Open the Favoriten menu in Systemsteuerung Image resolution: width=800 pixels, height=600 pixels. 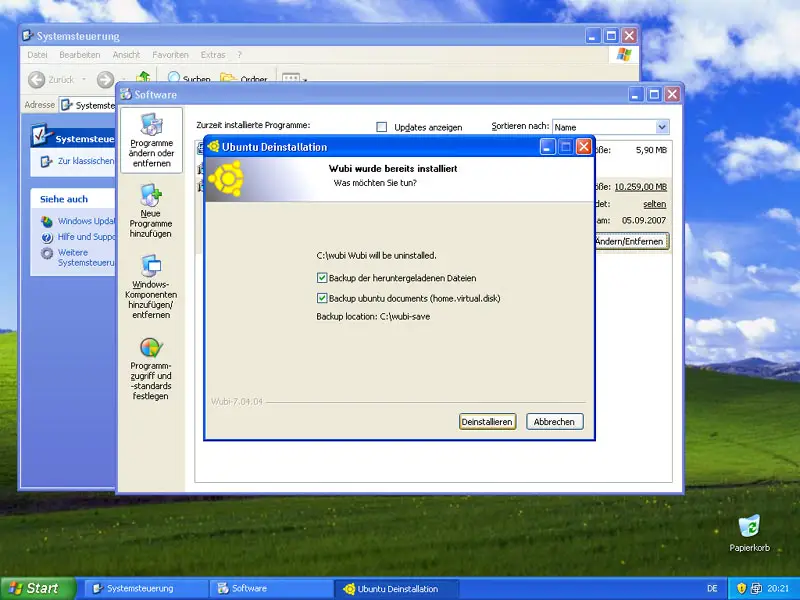[x=170, y=55]
